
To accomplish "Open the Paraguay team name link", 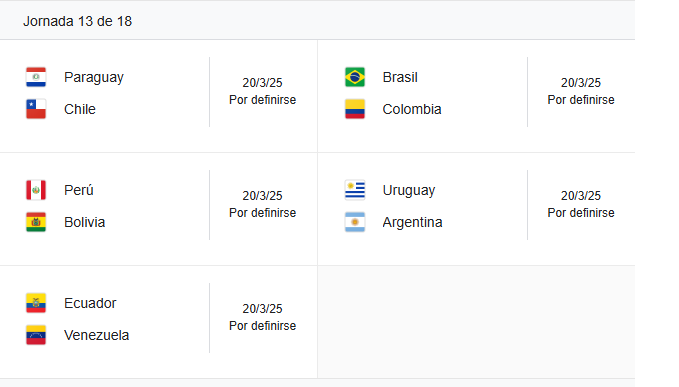I will (94, 77).
